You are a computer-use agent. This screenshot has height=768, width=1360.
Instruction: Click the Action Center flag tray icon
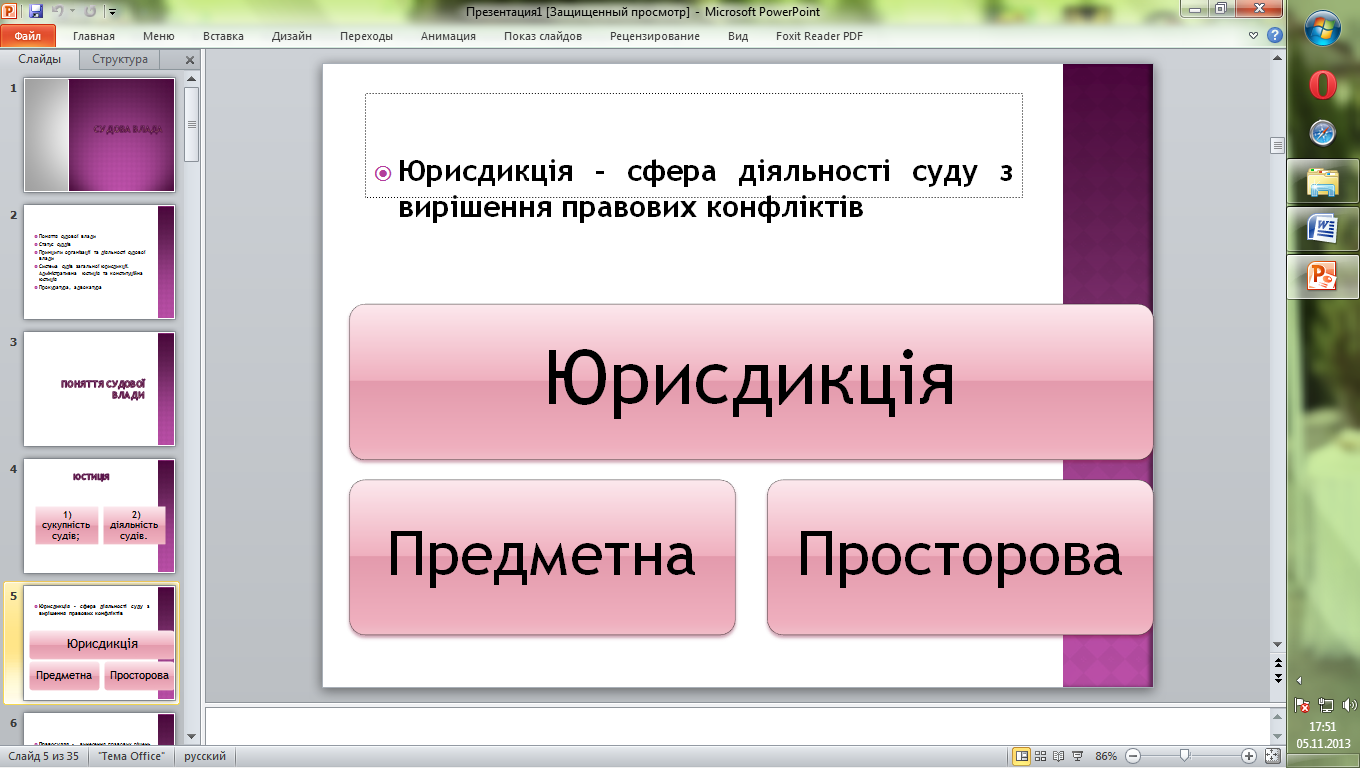[1302, 705]
